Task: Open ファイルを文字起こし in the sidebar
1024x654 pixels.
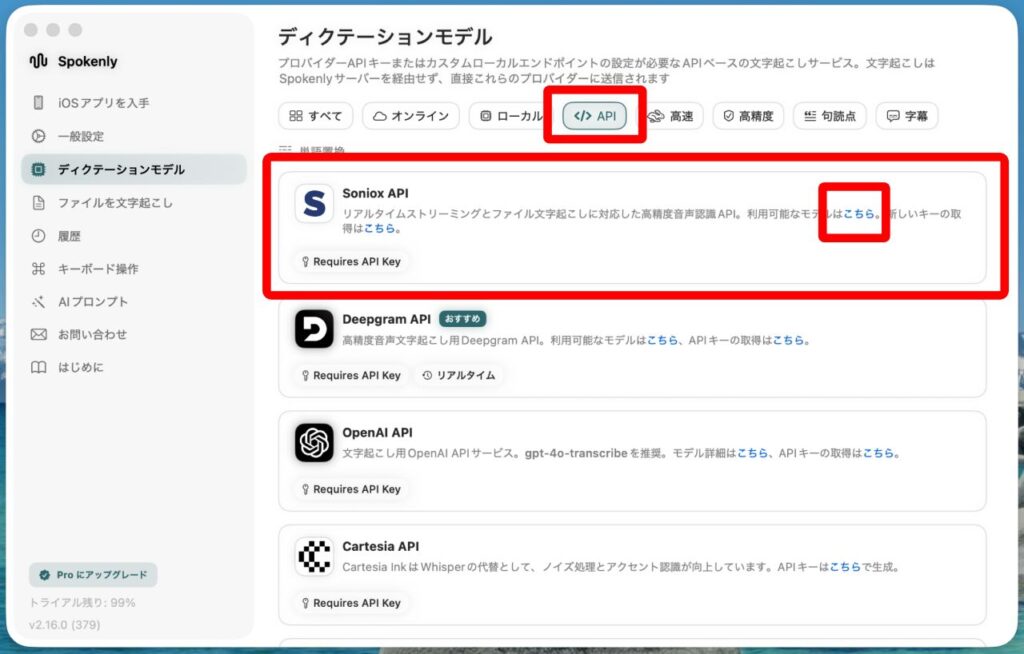Action: (114, 203)
